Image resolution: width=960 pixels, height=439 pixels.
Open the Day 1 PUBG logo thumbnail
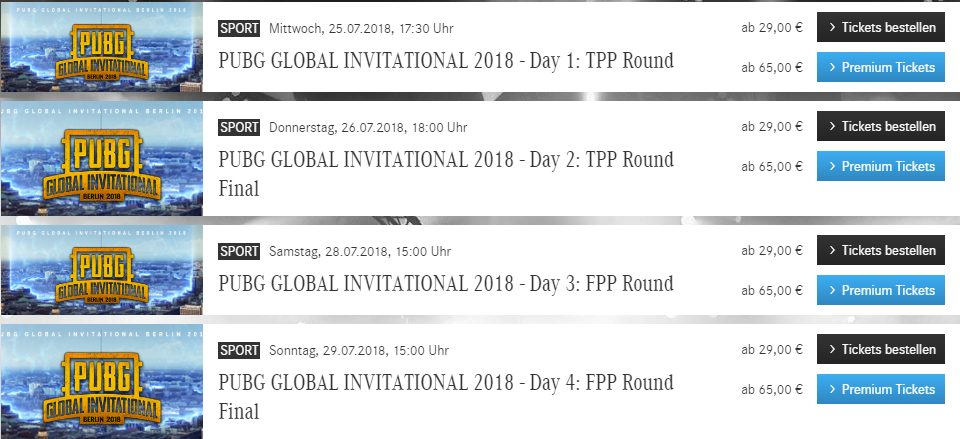click(102, 47)
